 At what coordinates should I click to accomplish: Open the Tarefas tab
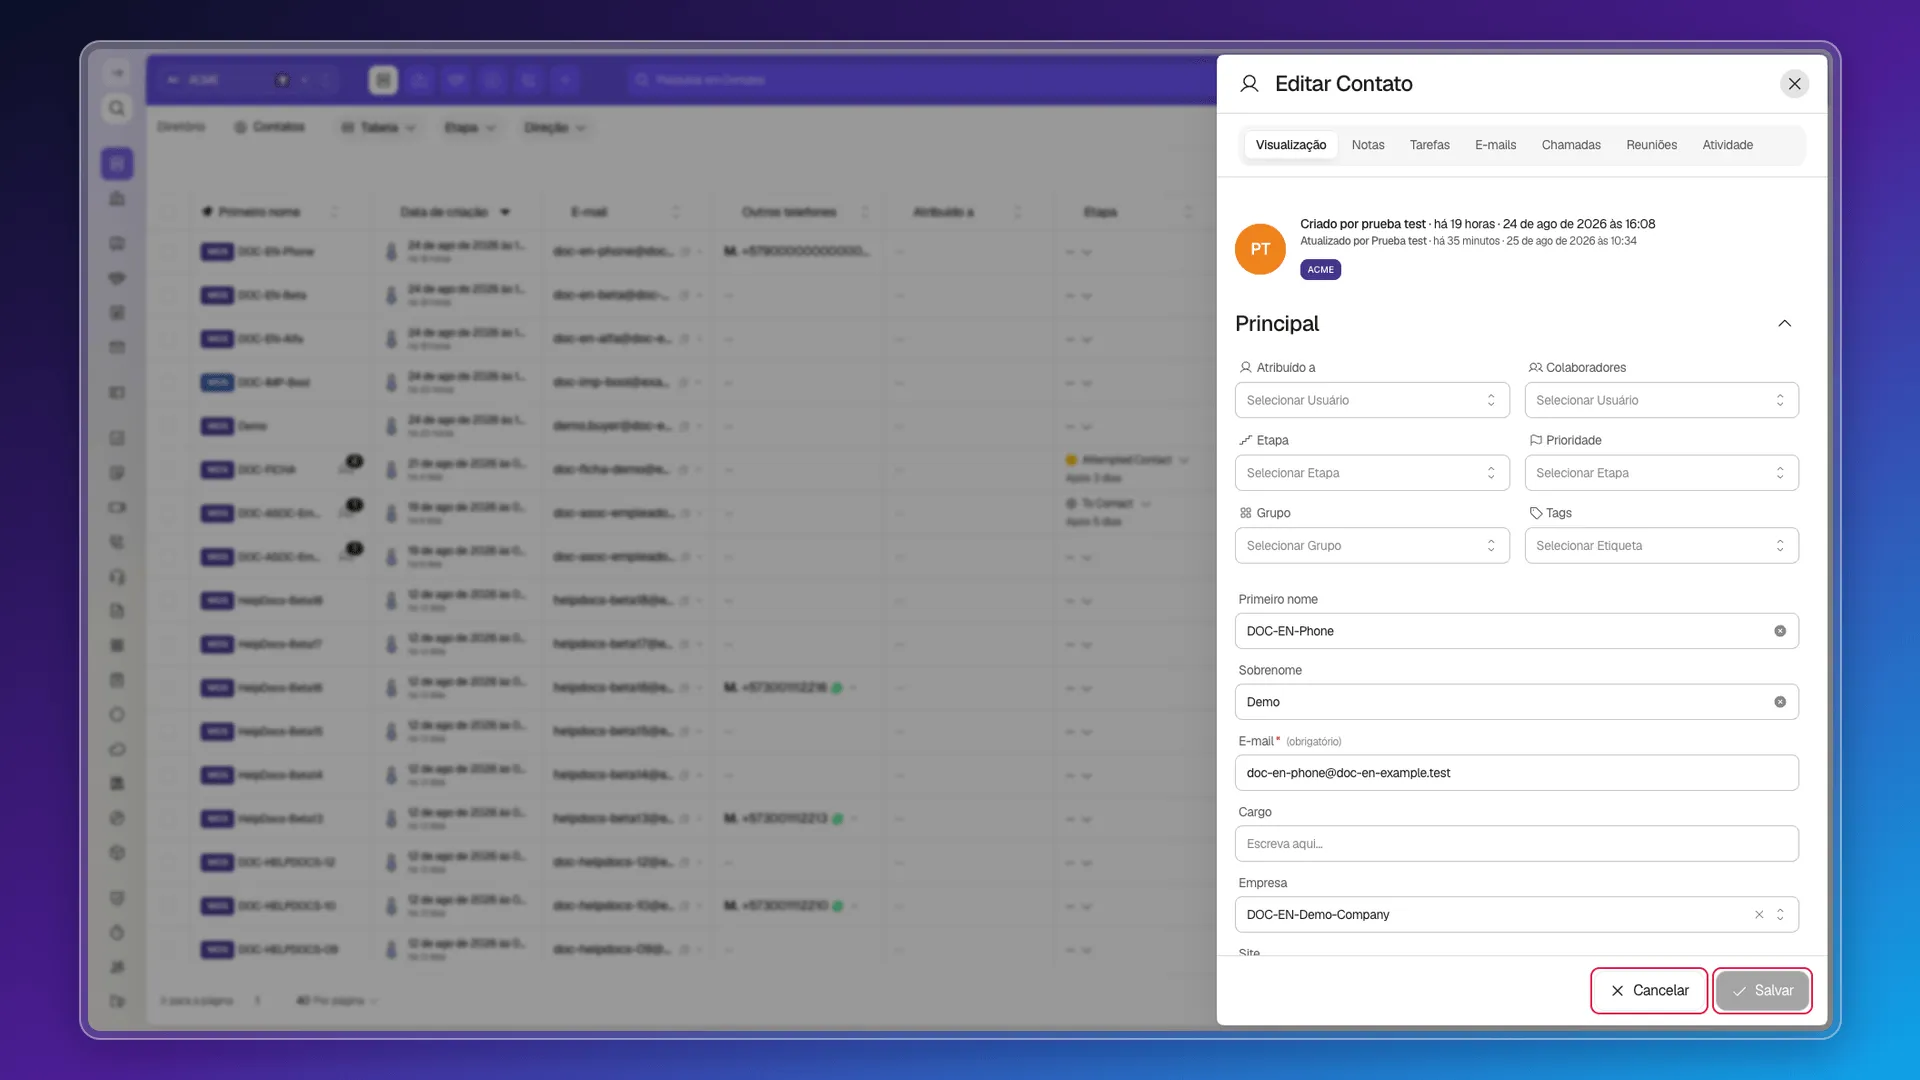coord(1429,145)
